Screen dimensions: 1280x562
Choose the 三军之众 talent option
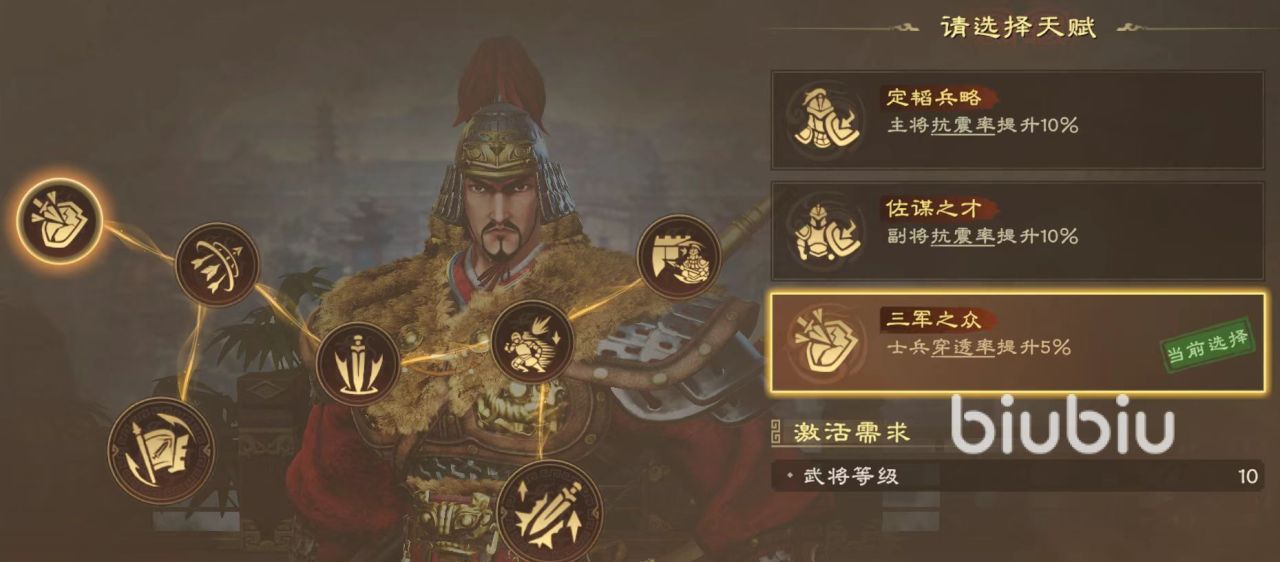click(1019, 342)
